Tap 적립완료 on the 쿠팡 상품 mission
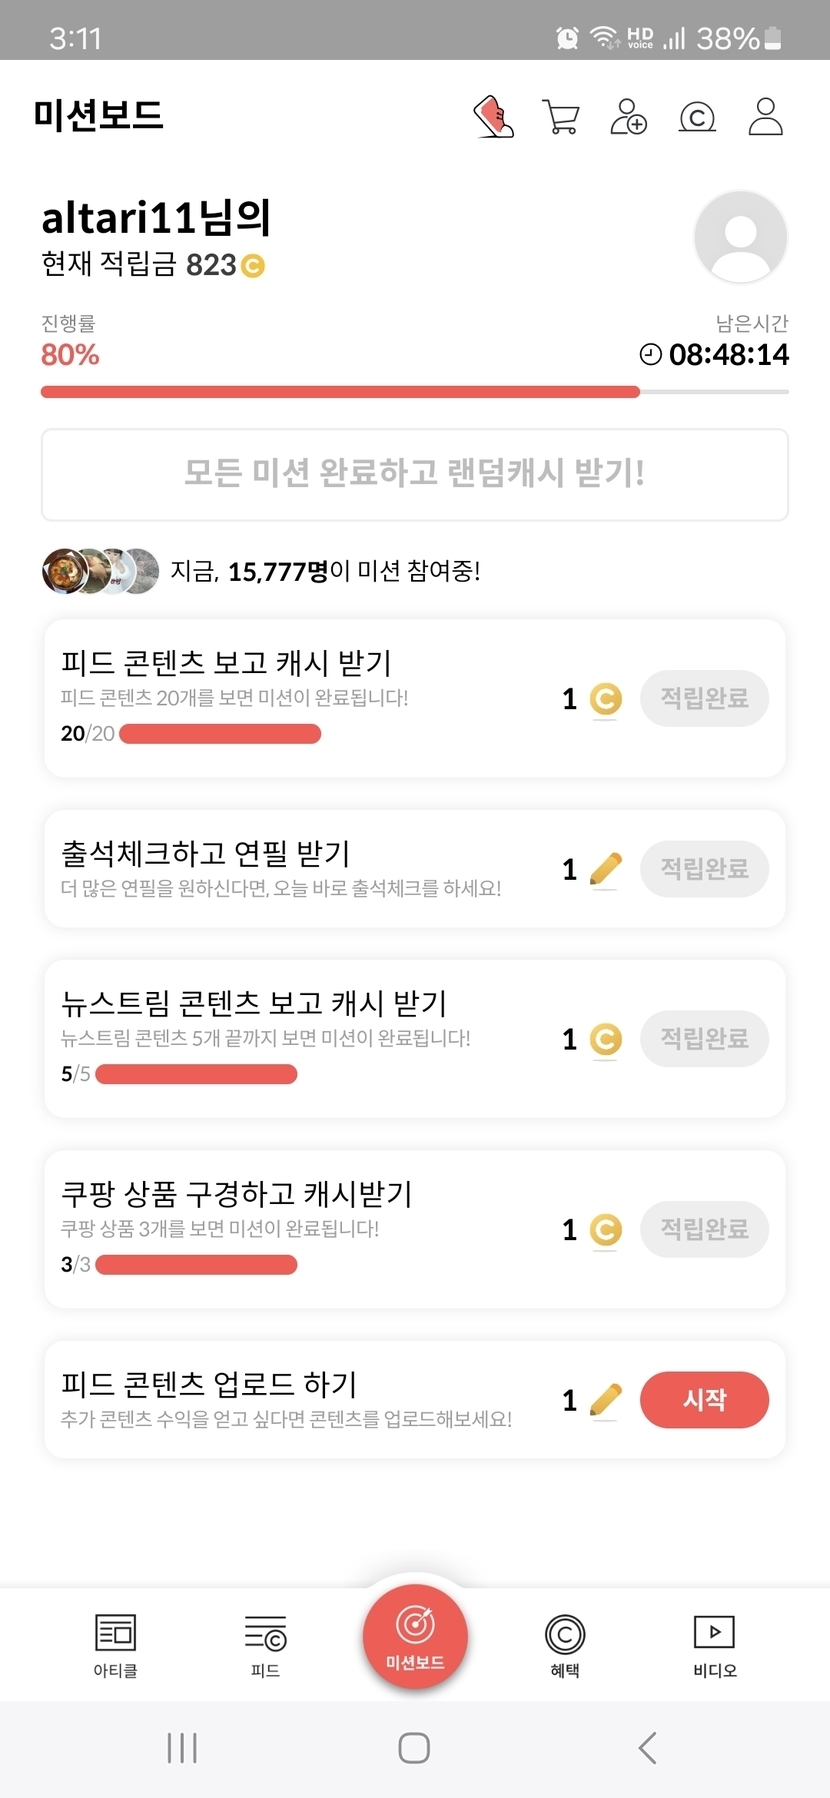This screenshot has width=830, height=1798. 704,1229
